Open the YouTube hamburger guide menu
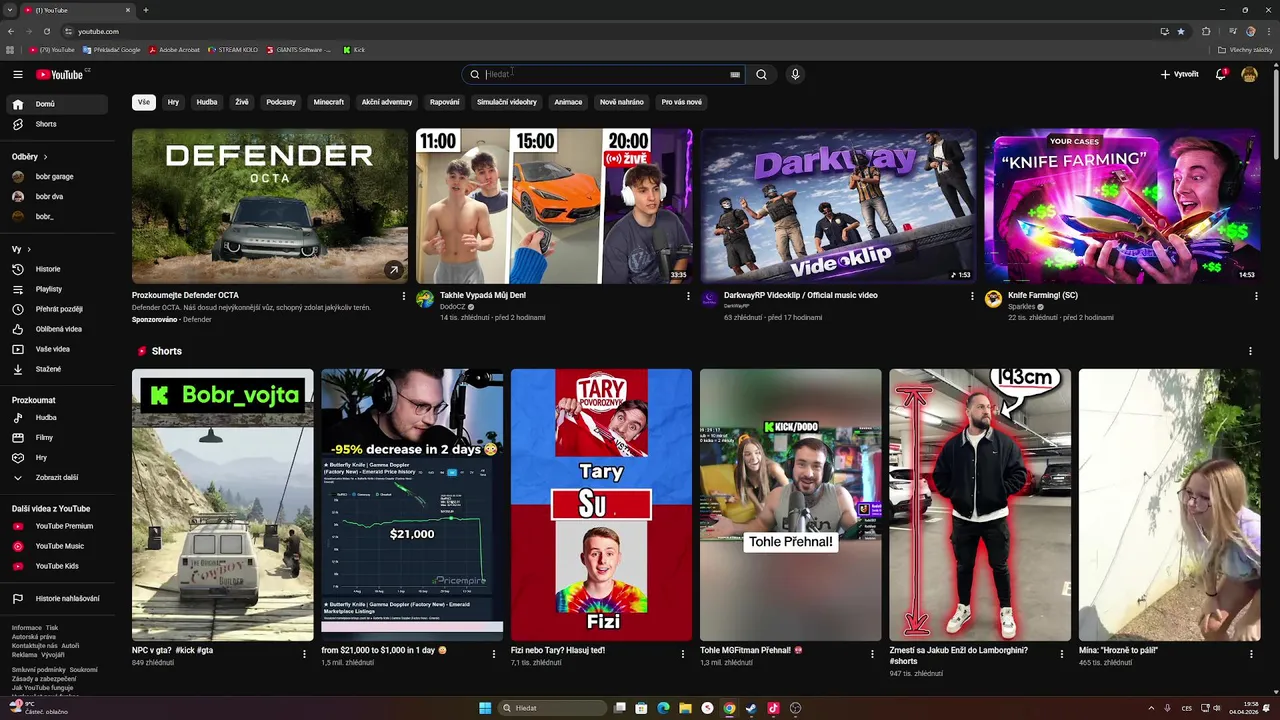Image resolution: width=1280 pixels, height=720 pixels. click(x=17, y=74)
